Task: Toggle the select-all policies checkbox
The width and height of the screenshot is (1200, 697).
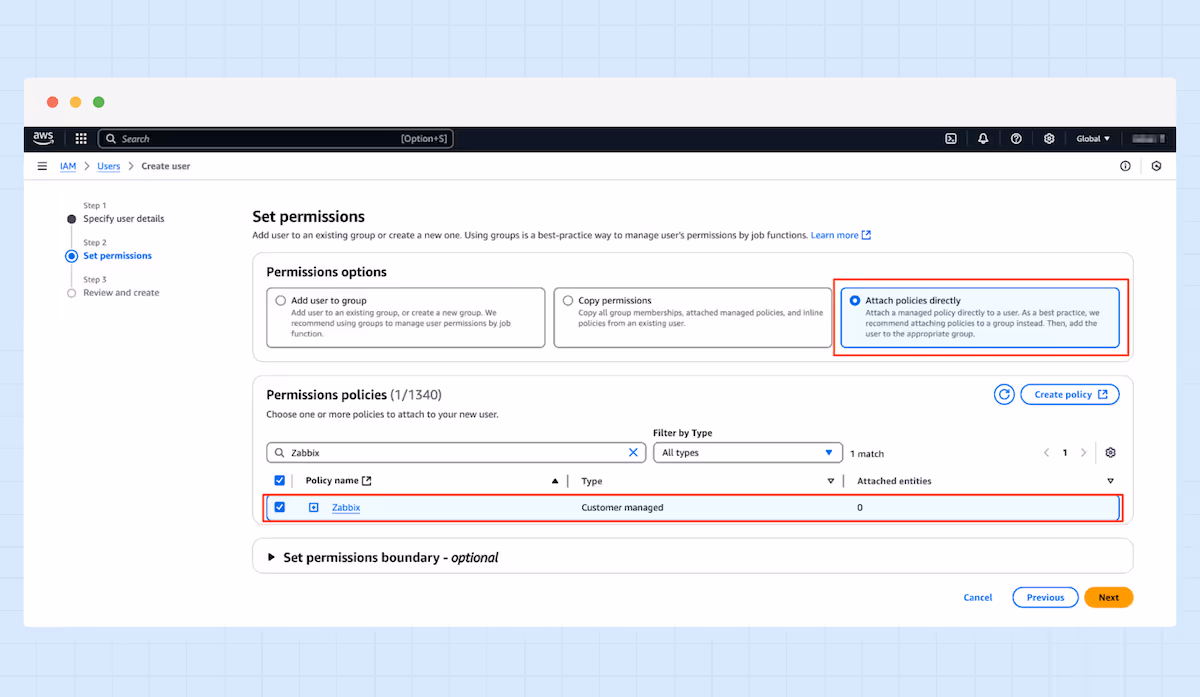Action: [280, 481]
